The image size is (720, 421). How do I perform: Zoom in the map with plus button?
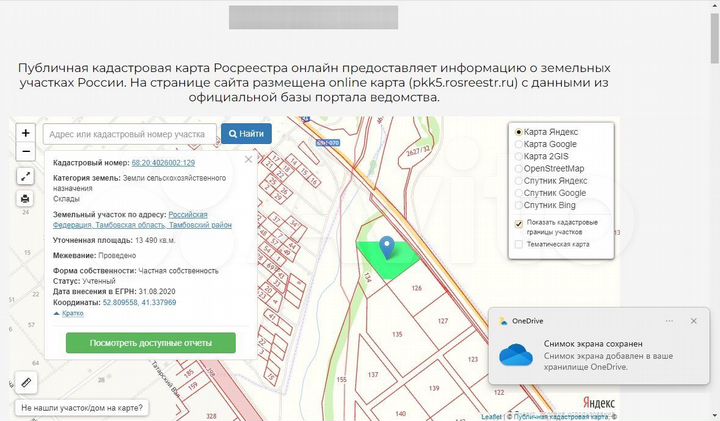[x=26, y=133]
